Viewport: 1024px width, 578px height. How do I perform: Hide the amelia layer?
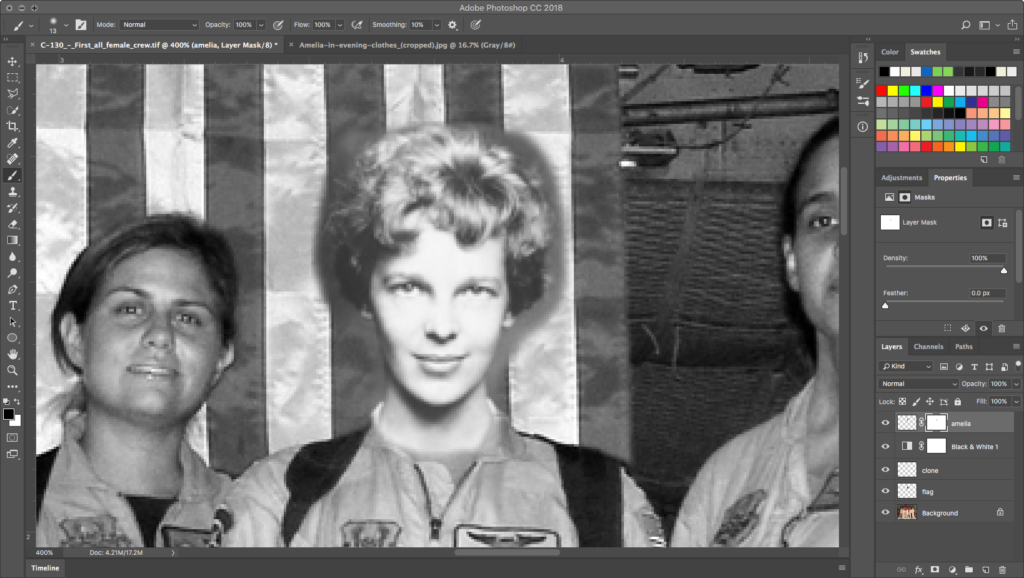click(885, 423)
